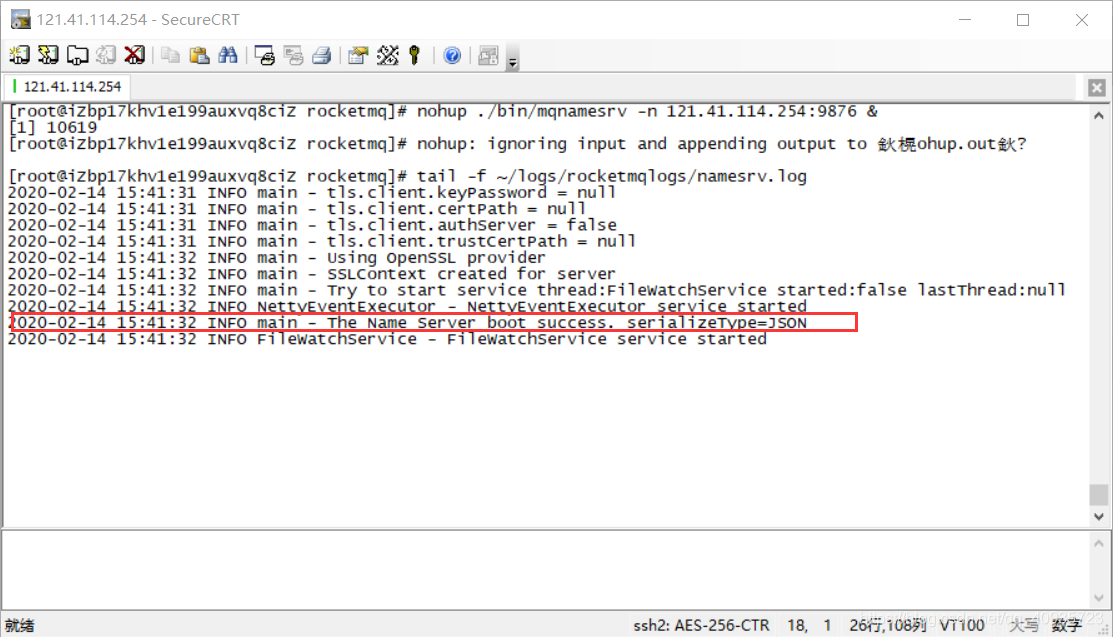Click the 就绪 status bar text
1113x637 pixels.
(x=20, y=626)
